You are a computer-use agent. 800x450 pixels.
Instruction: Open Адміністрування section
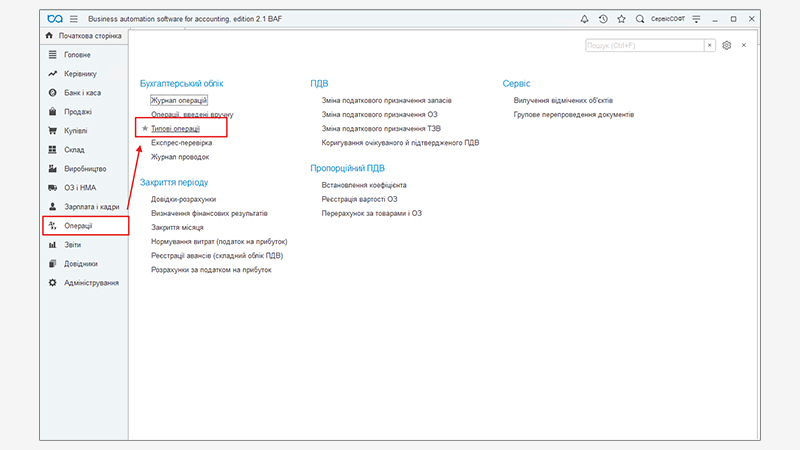pos(91,283)
